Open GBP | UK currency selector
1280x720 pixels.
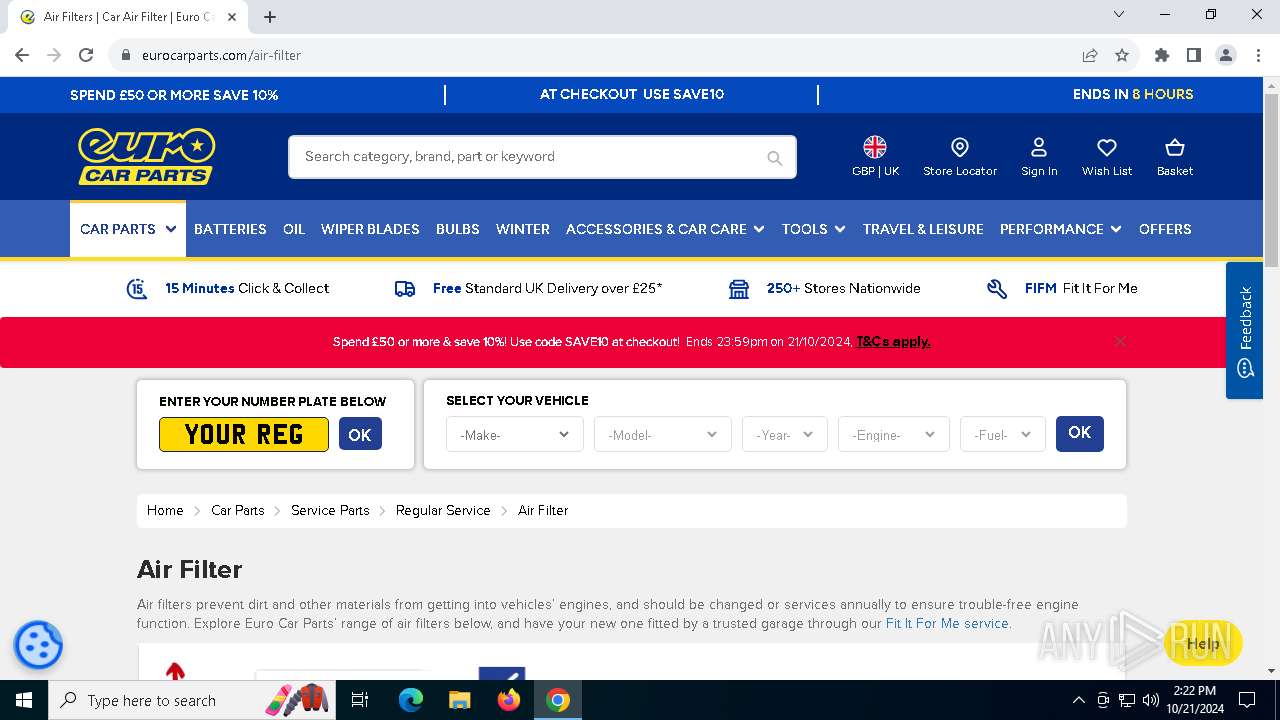(875, 157)
